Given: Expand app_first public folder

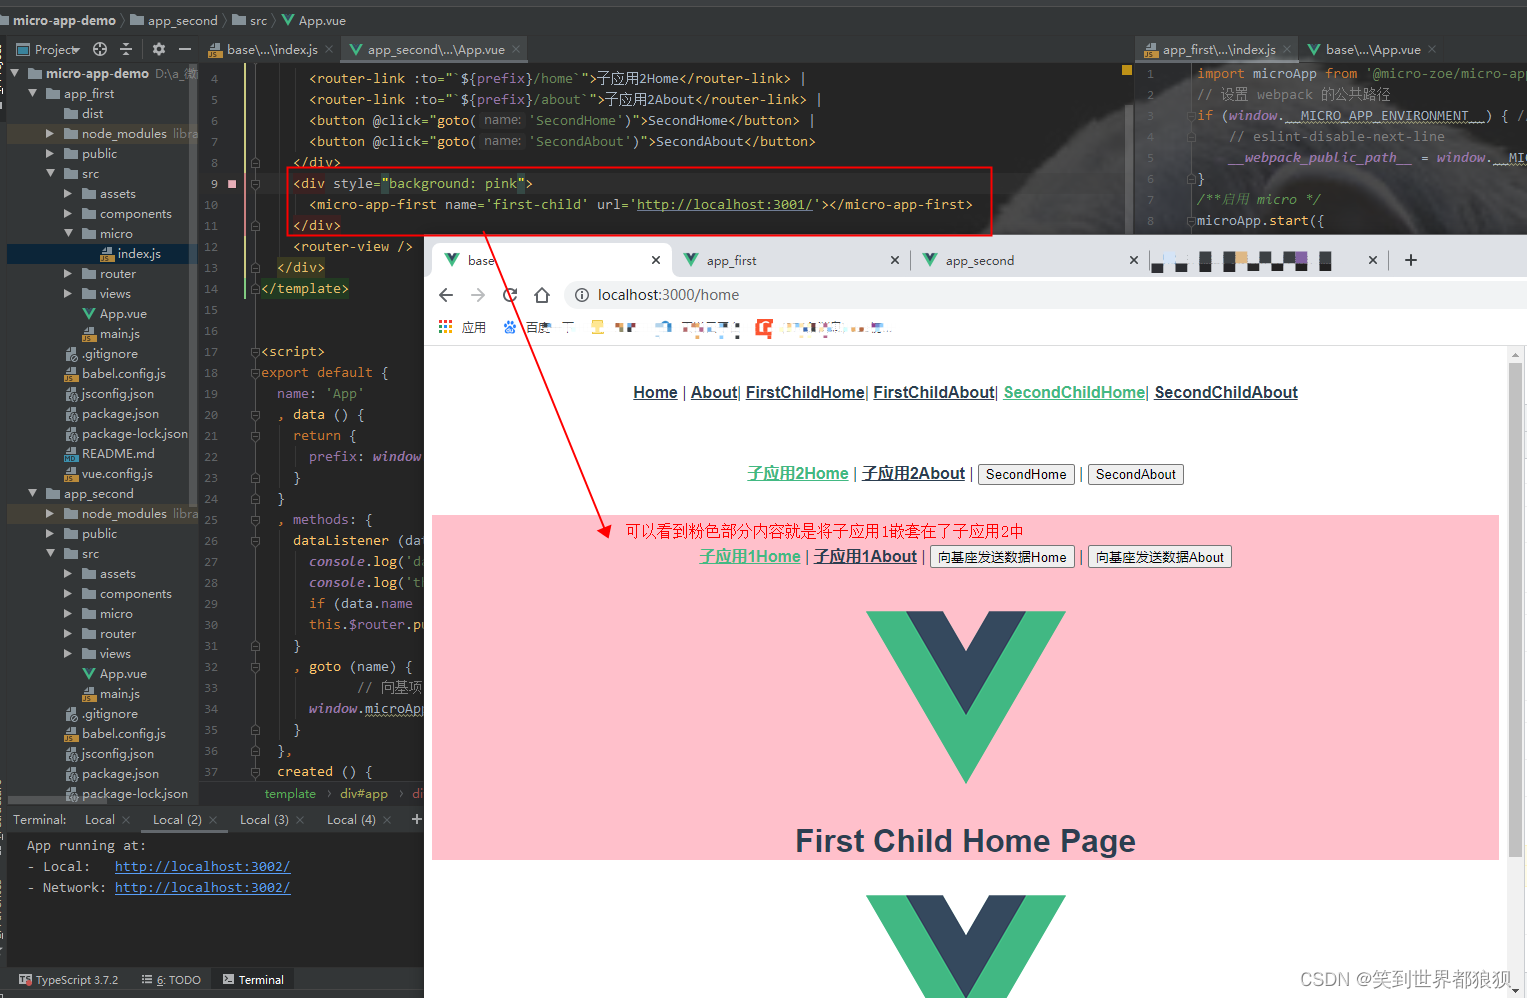Looking at the screenshot, I should [x=50, y=153].
